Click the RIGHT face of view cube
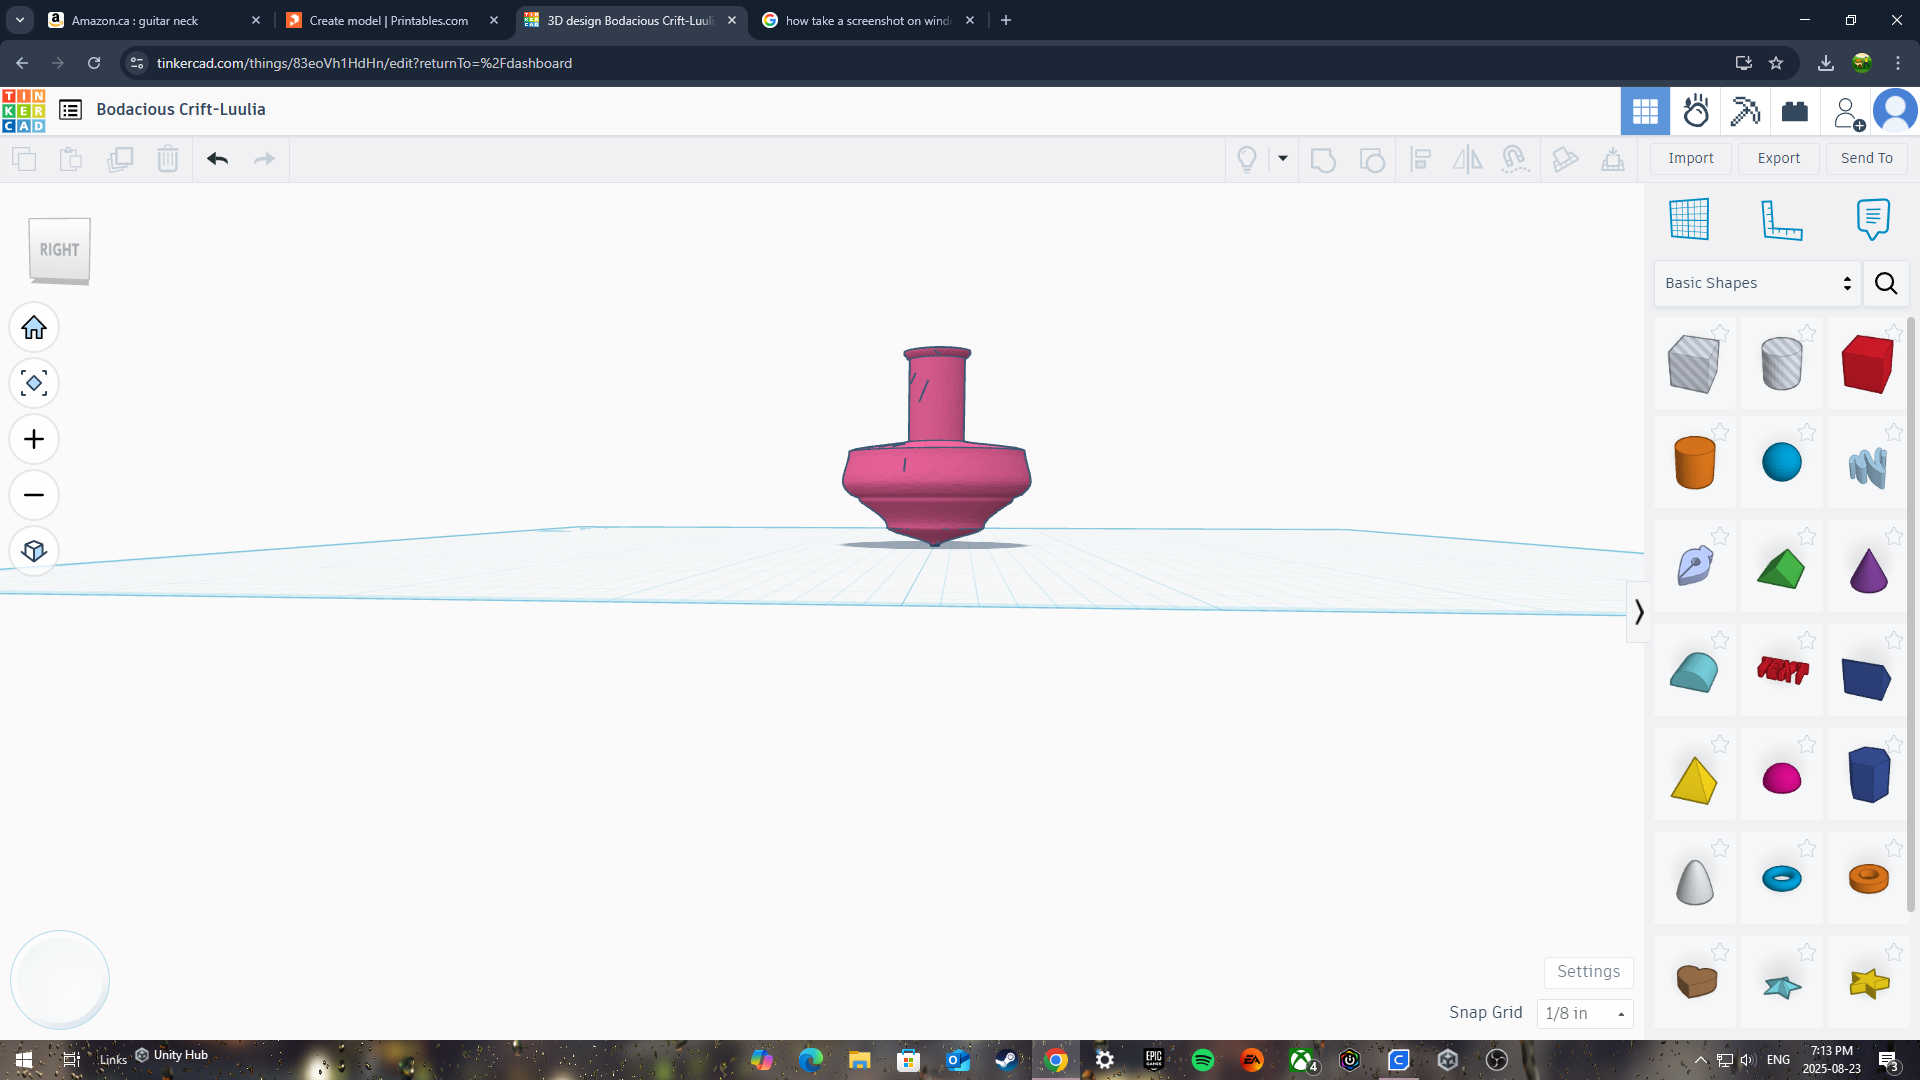The height and width of the screenshot is (1080, 1920). click(59, 250)
